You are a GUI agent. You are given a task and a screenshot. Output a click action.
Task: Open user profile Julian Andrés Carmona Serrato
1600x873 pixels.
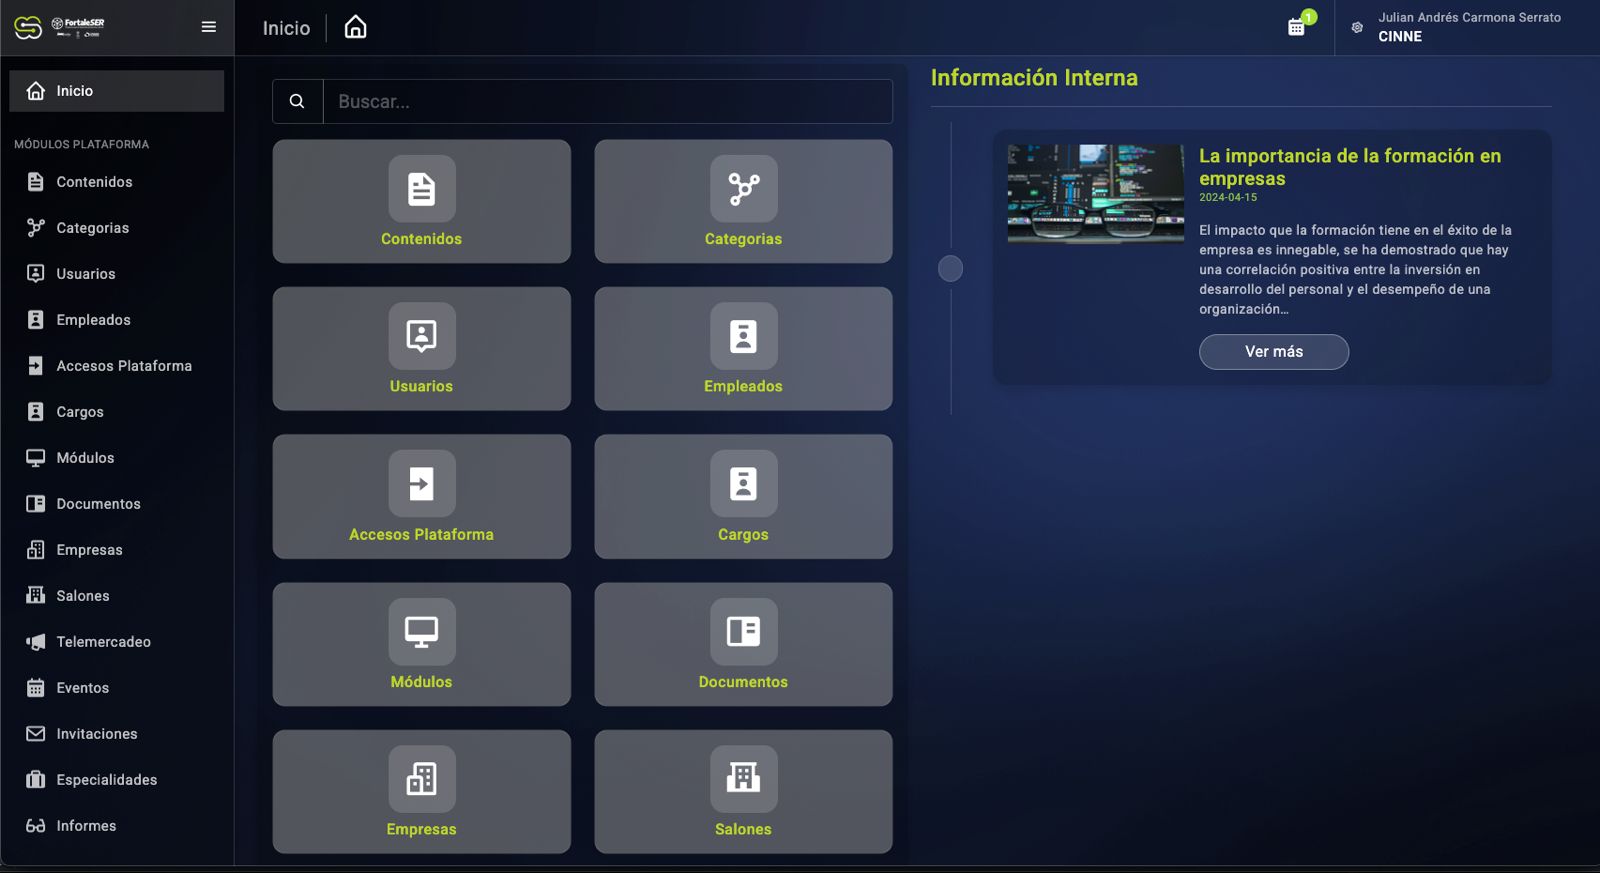(1467, 27)
